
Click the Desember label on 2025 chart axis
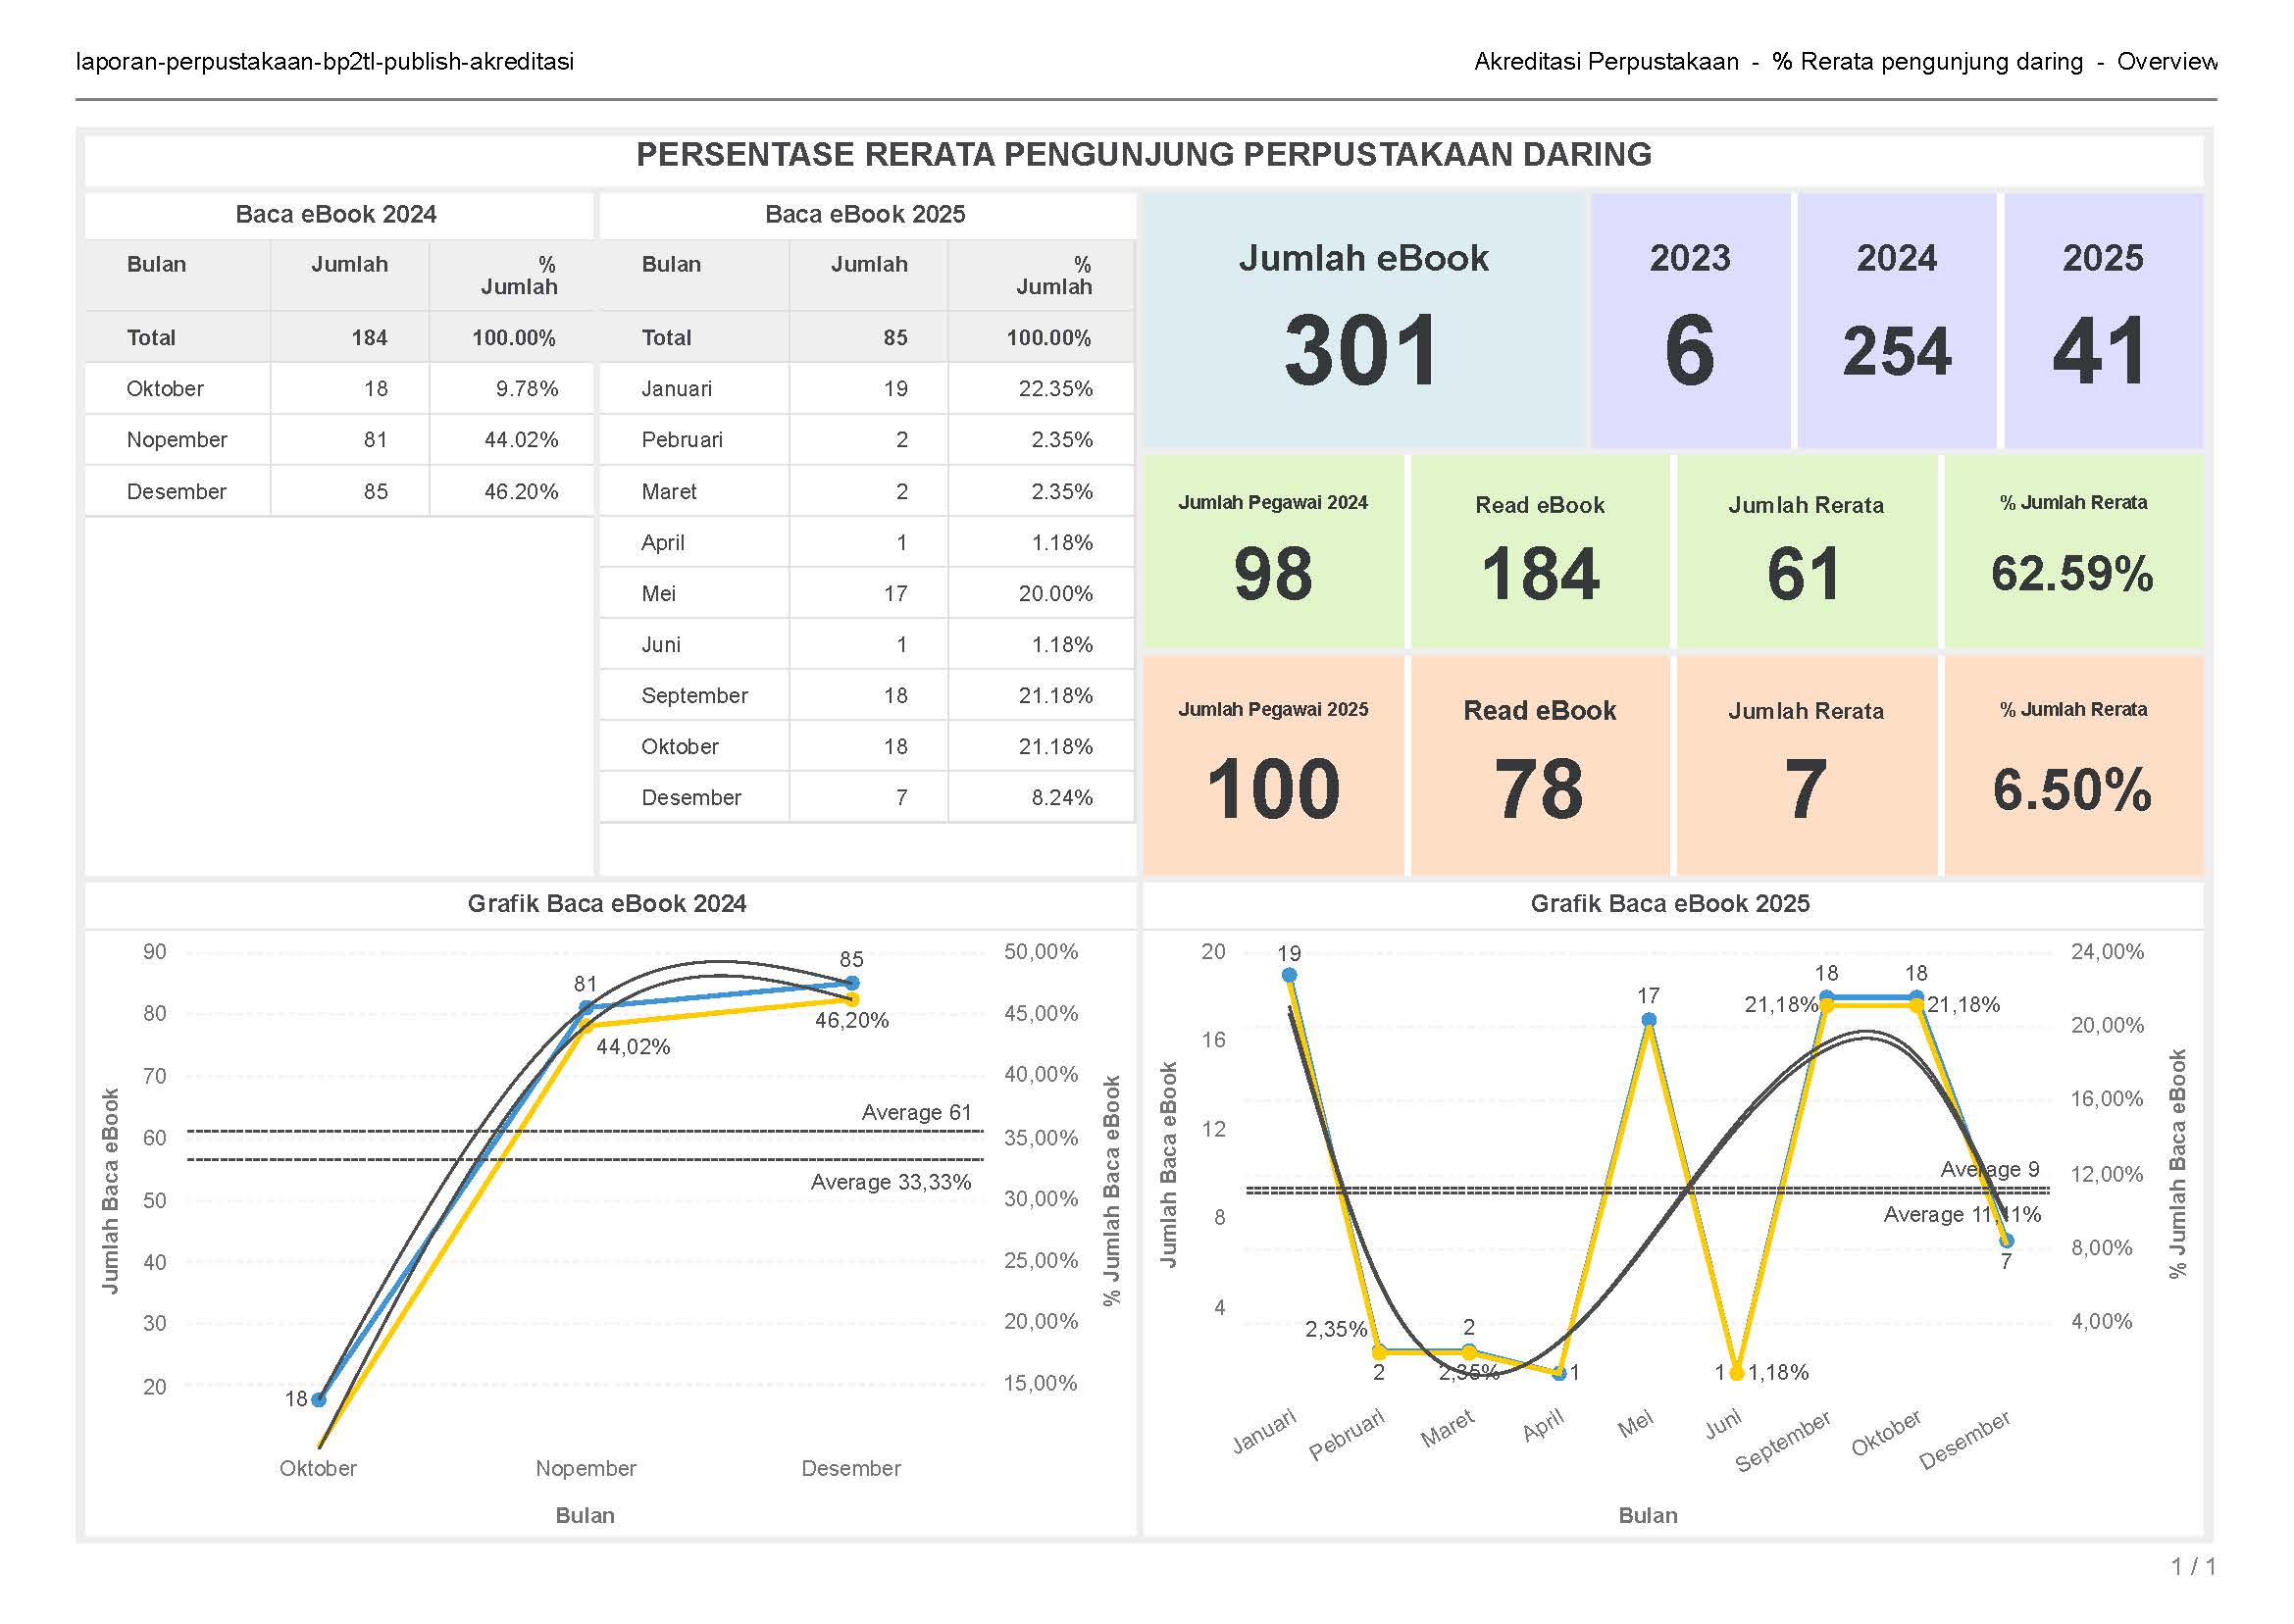click(1964, 1441)
